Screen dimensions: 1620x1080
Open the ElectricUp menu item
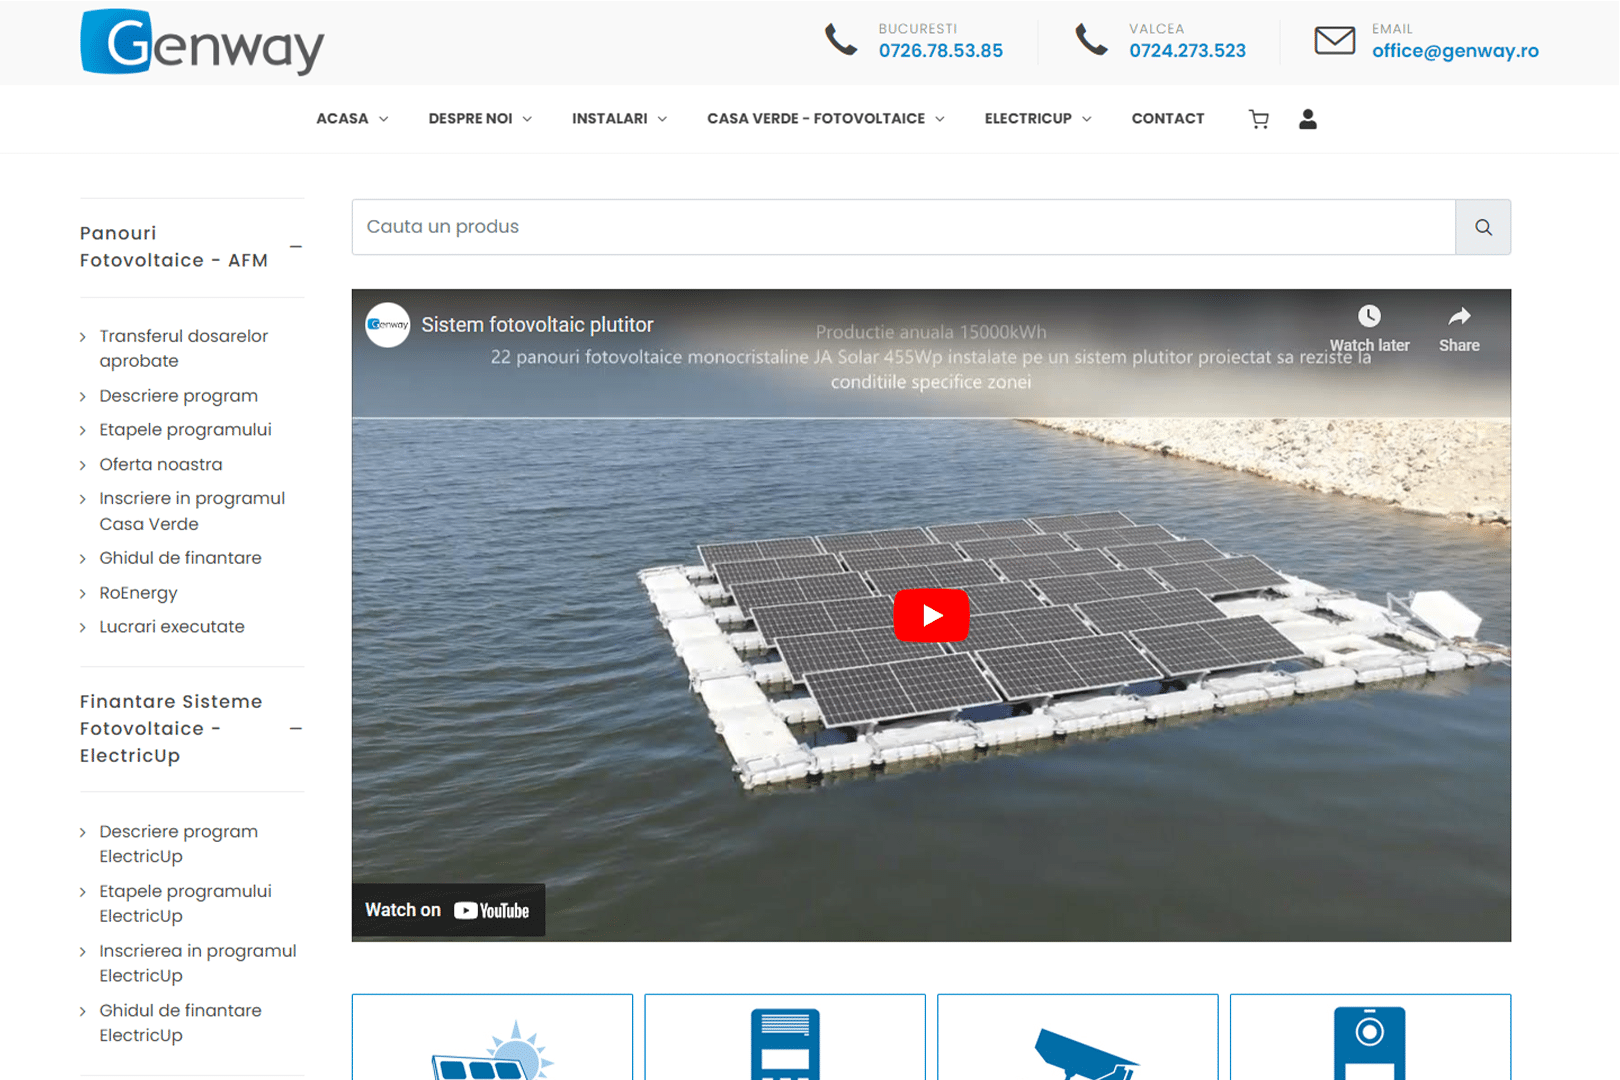coord(1037,119)
